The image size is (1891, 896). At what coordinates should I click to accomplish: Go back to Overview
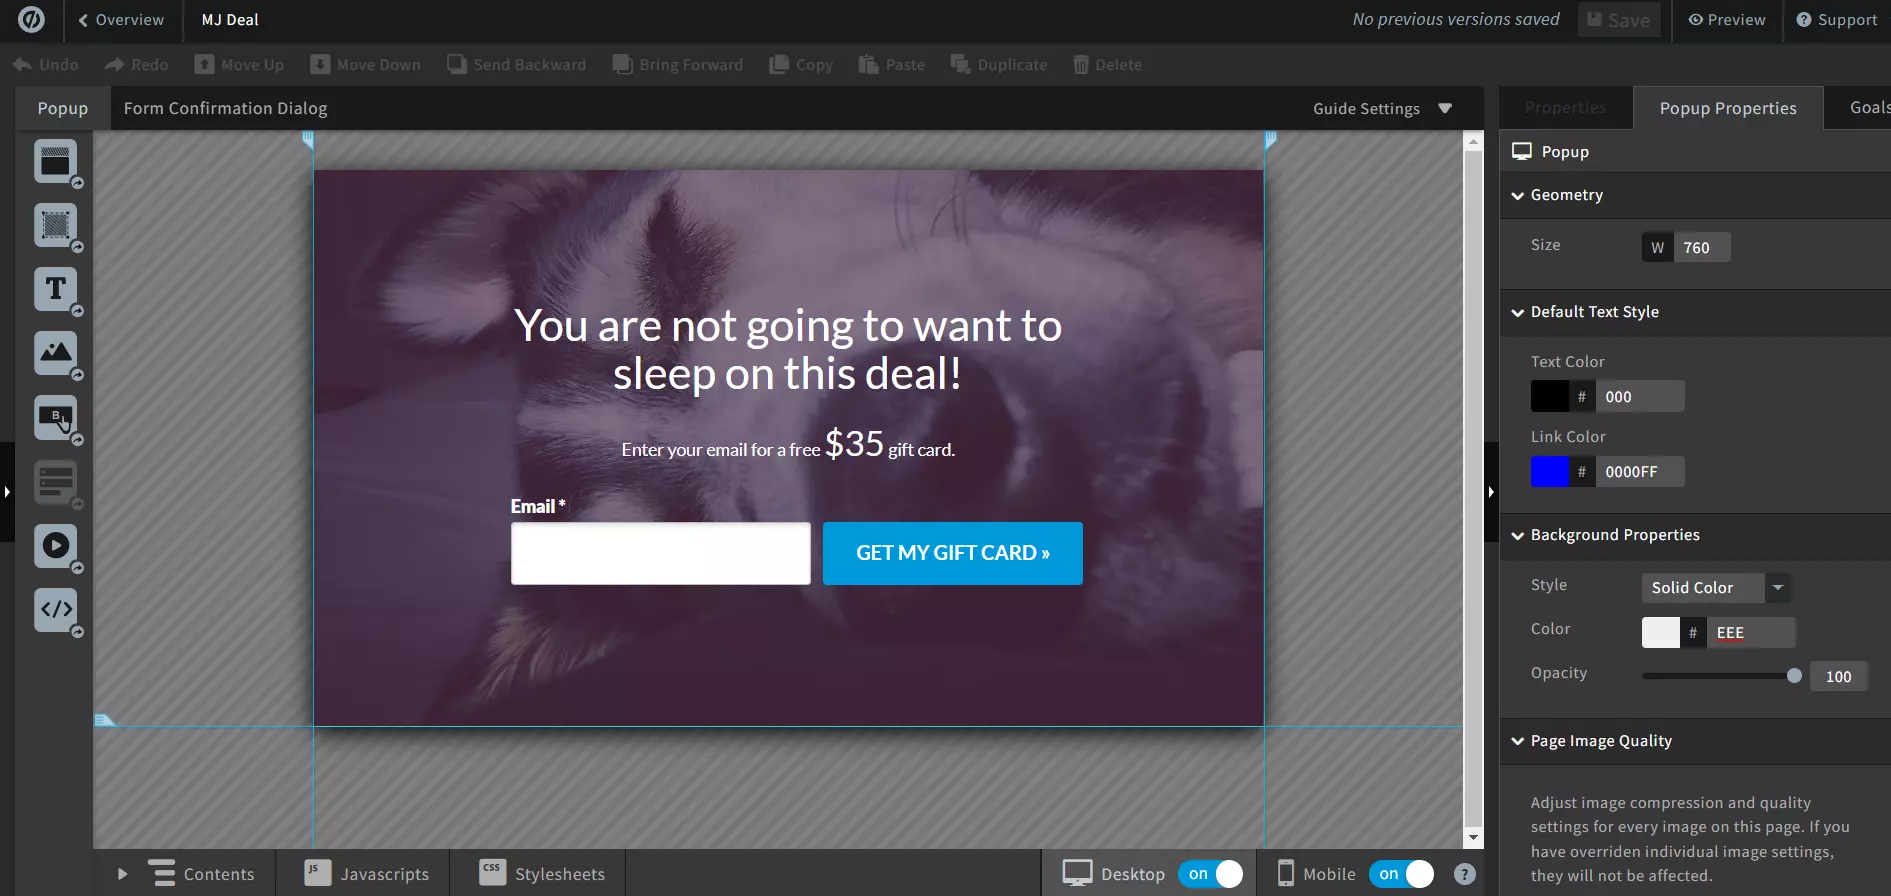(x=121, y=20)
